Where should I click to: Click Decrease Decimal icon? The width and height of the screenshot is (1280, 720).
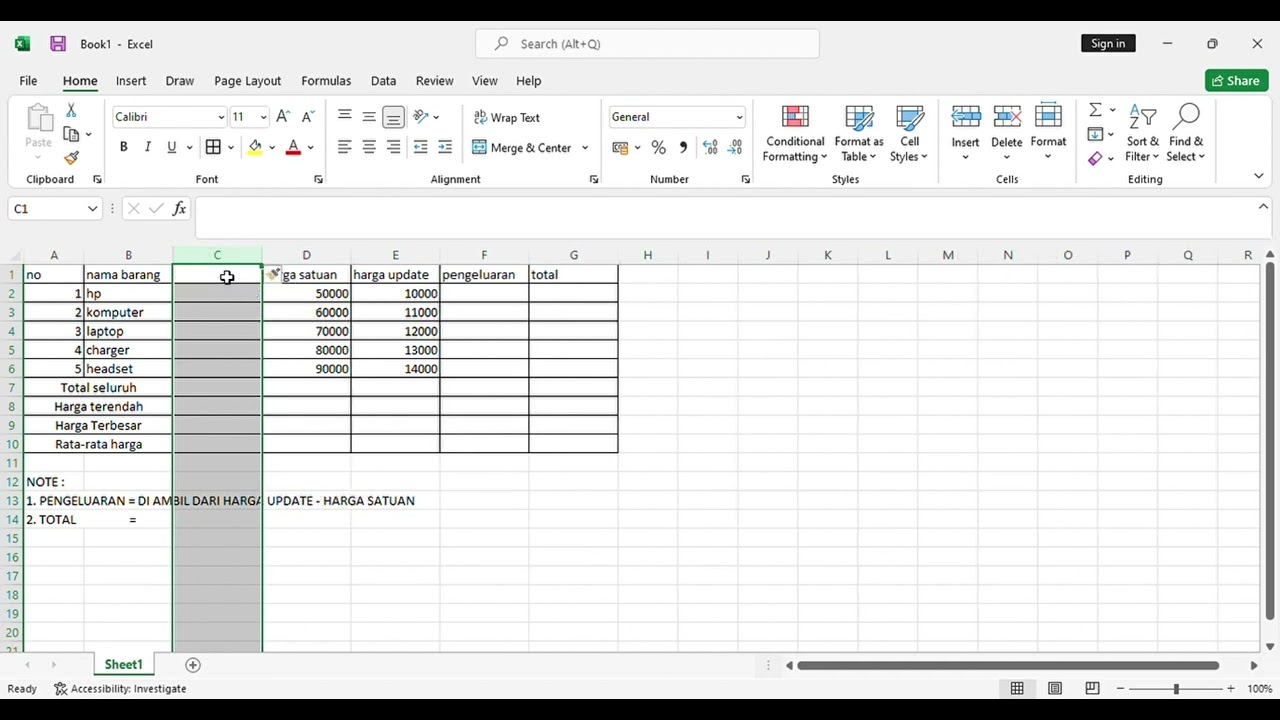point(735,147)
